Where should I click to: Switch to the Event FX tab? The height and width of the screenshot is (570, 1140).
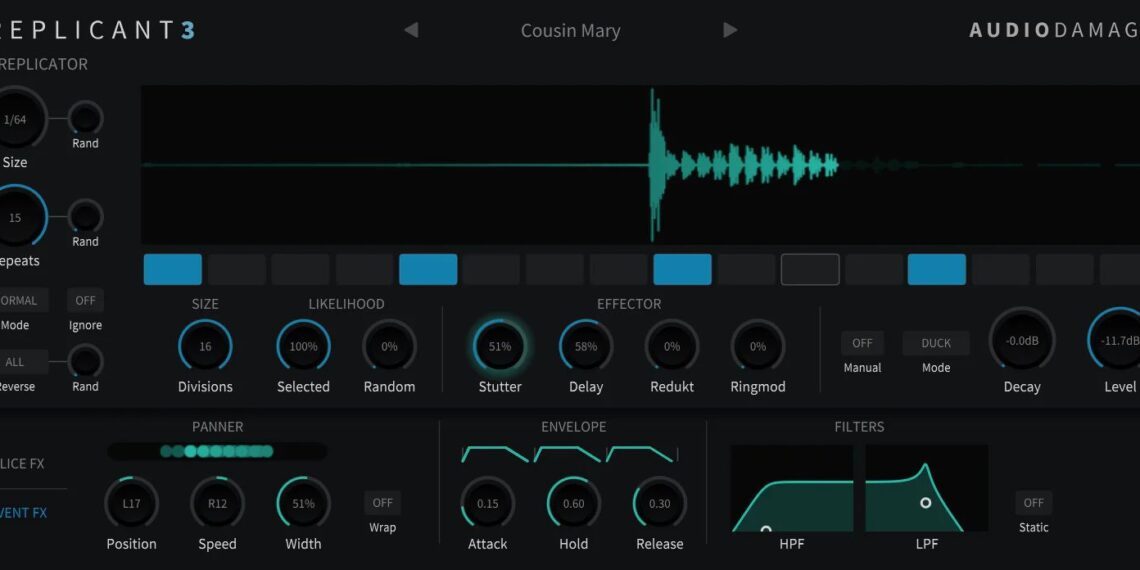(24, 513)
